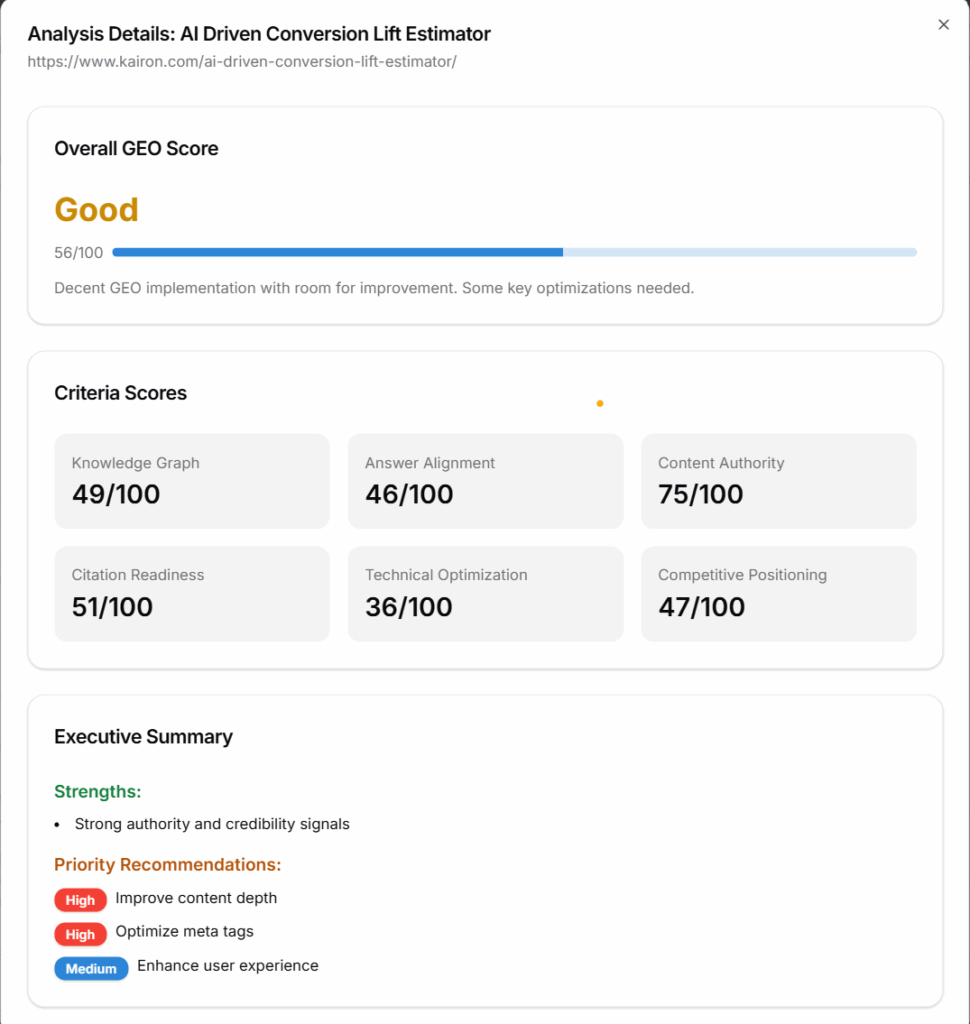
Task: Click the Citation Readiness score card
Action: 192,593
